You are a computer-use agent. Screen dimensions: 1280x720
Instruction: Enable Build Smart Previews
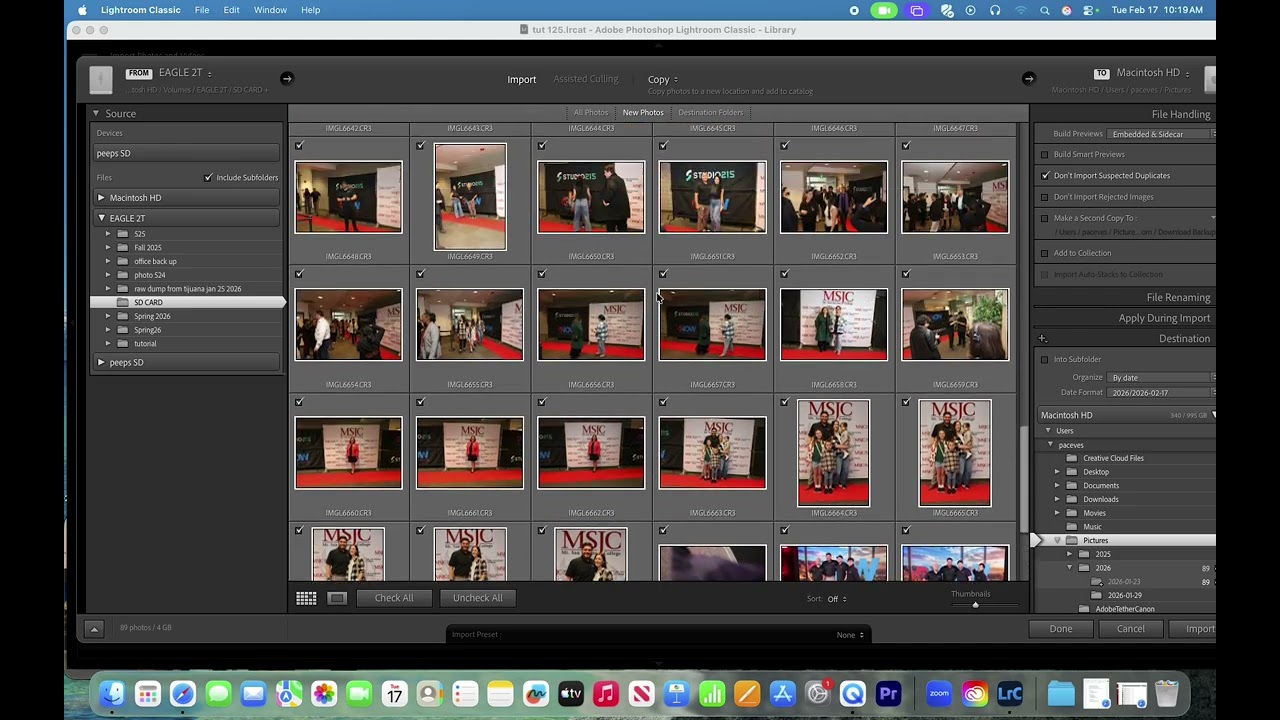[1045, 155]
